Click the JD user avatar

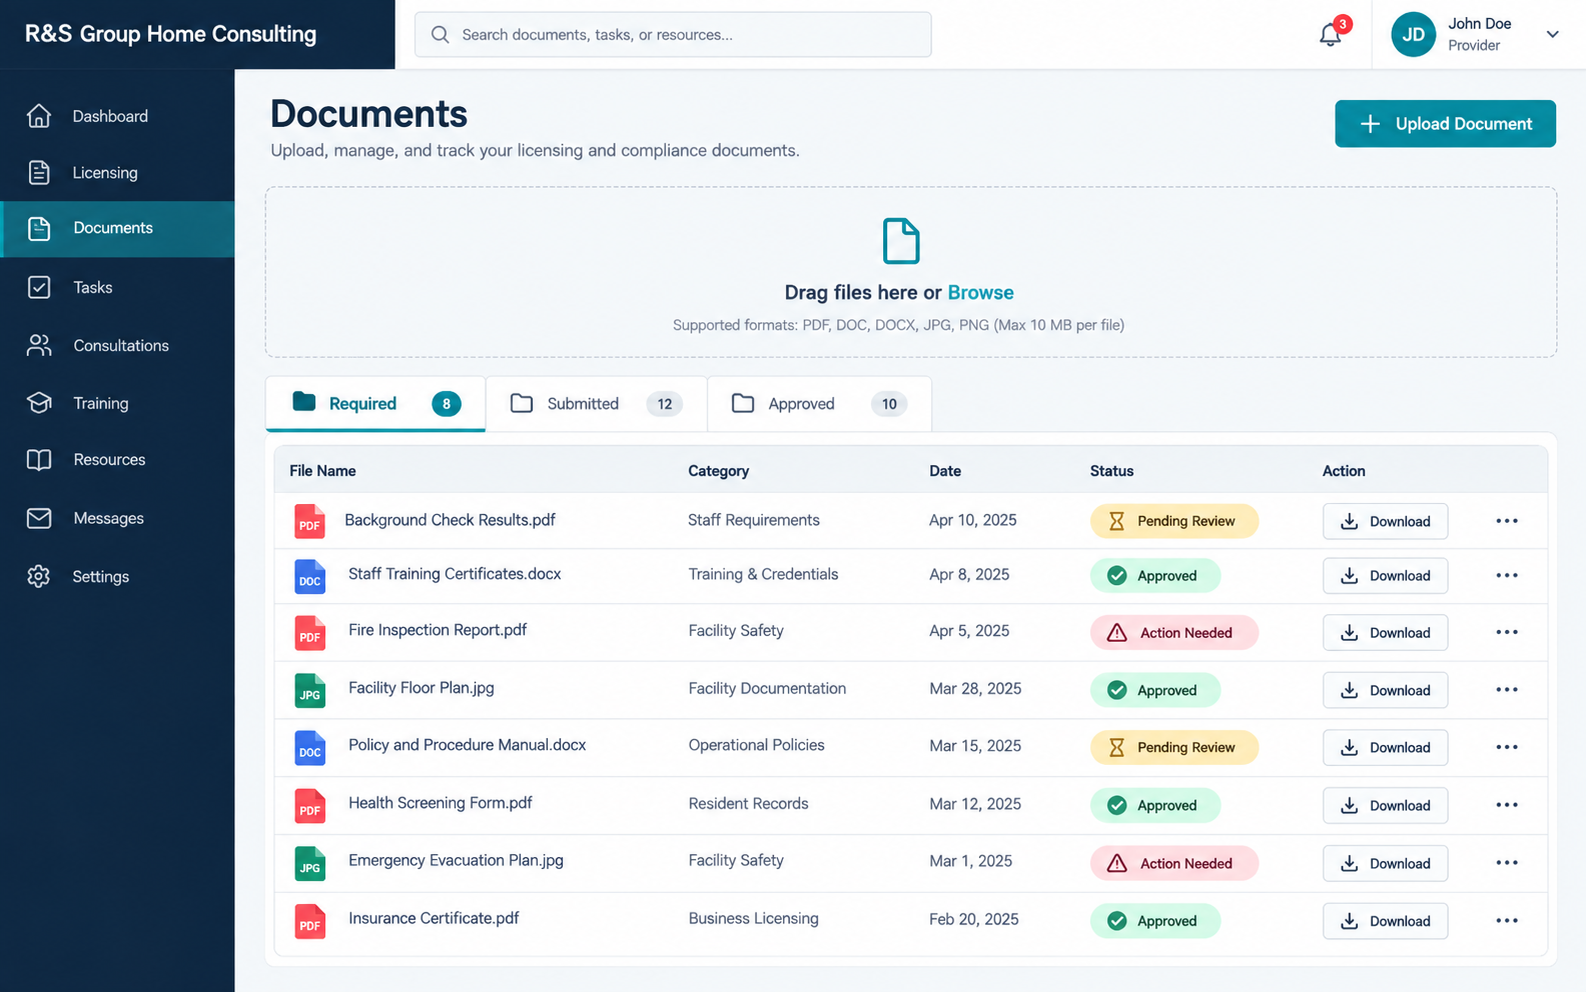coord(1413,34)
